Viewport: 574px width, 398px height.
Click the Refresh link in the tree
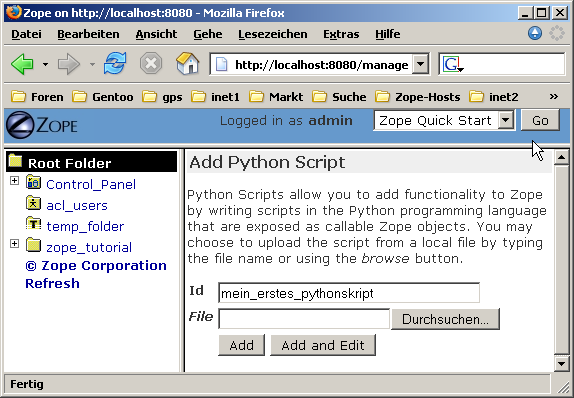pyautogui.click(x=52, y=283)
